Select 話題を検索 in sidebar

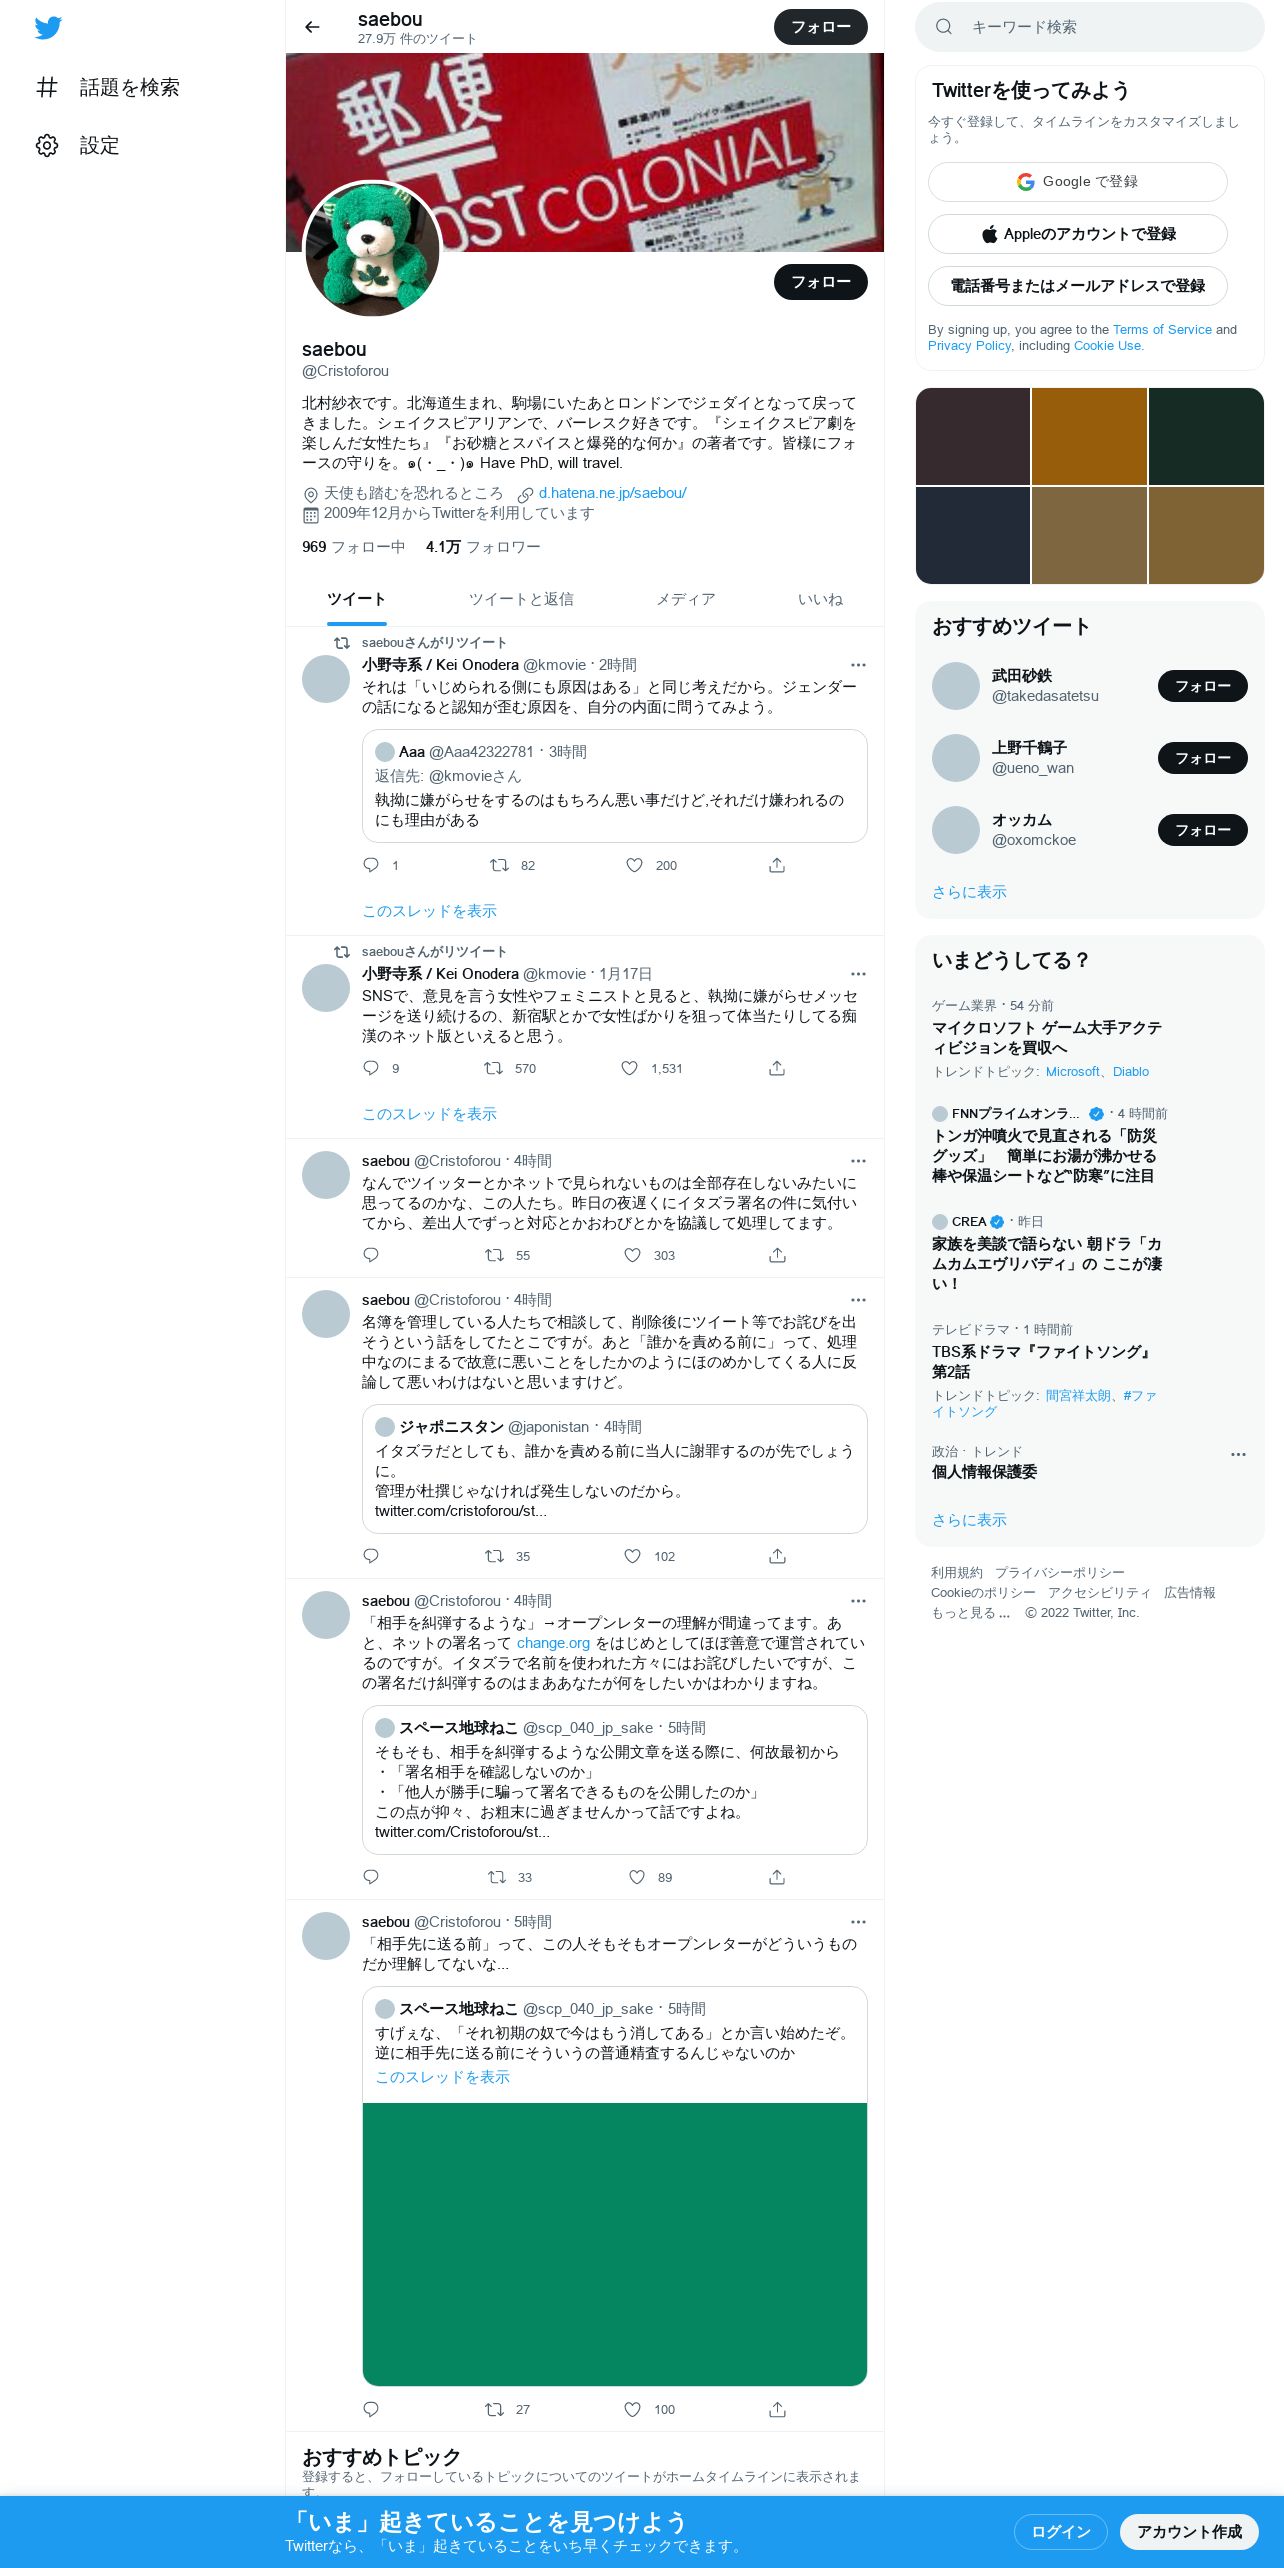pyautogui.click(x=129, y=87)
